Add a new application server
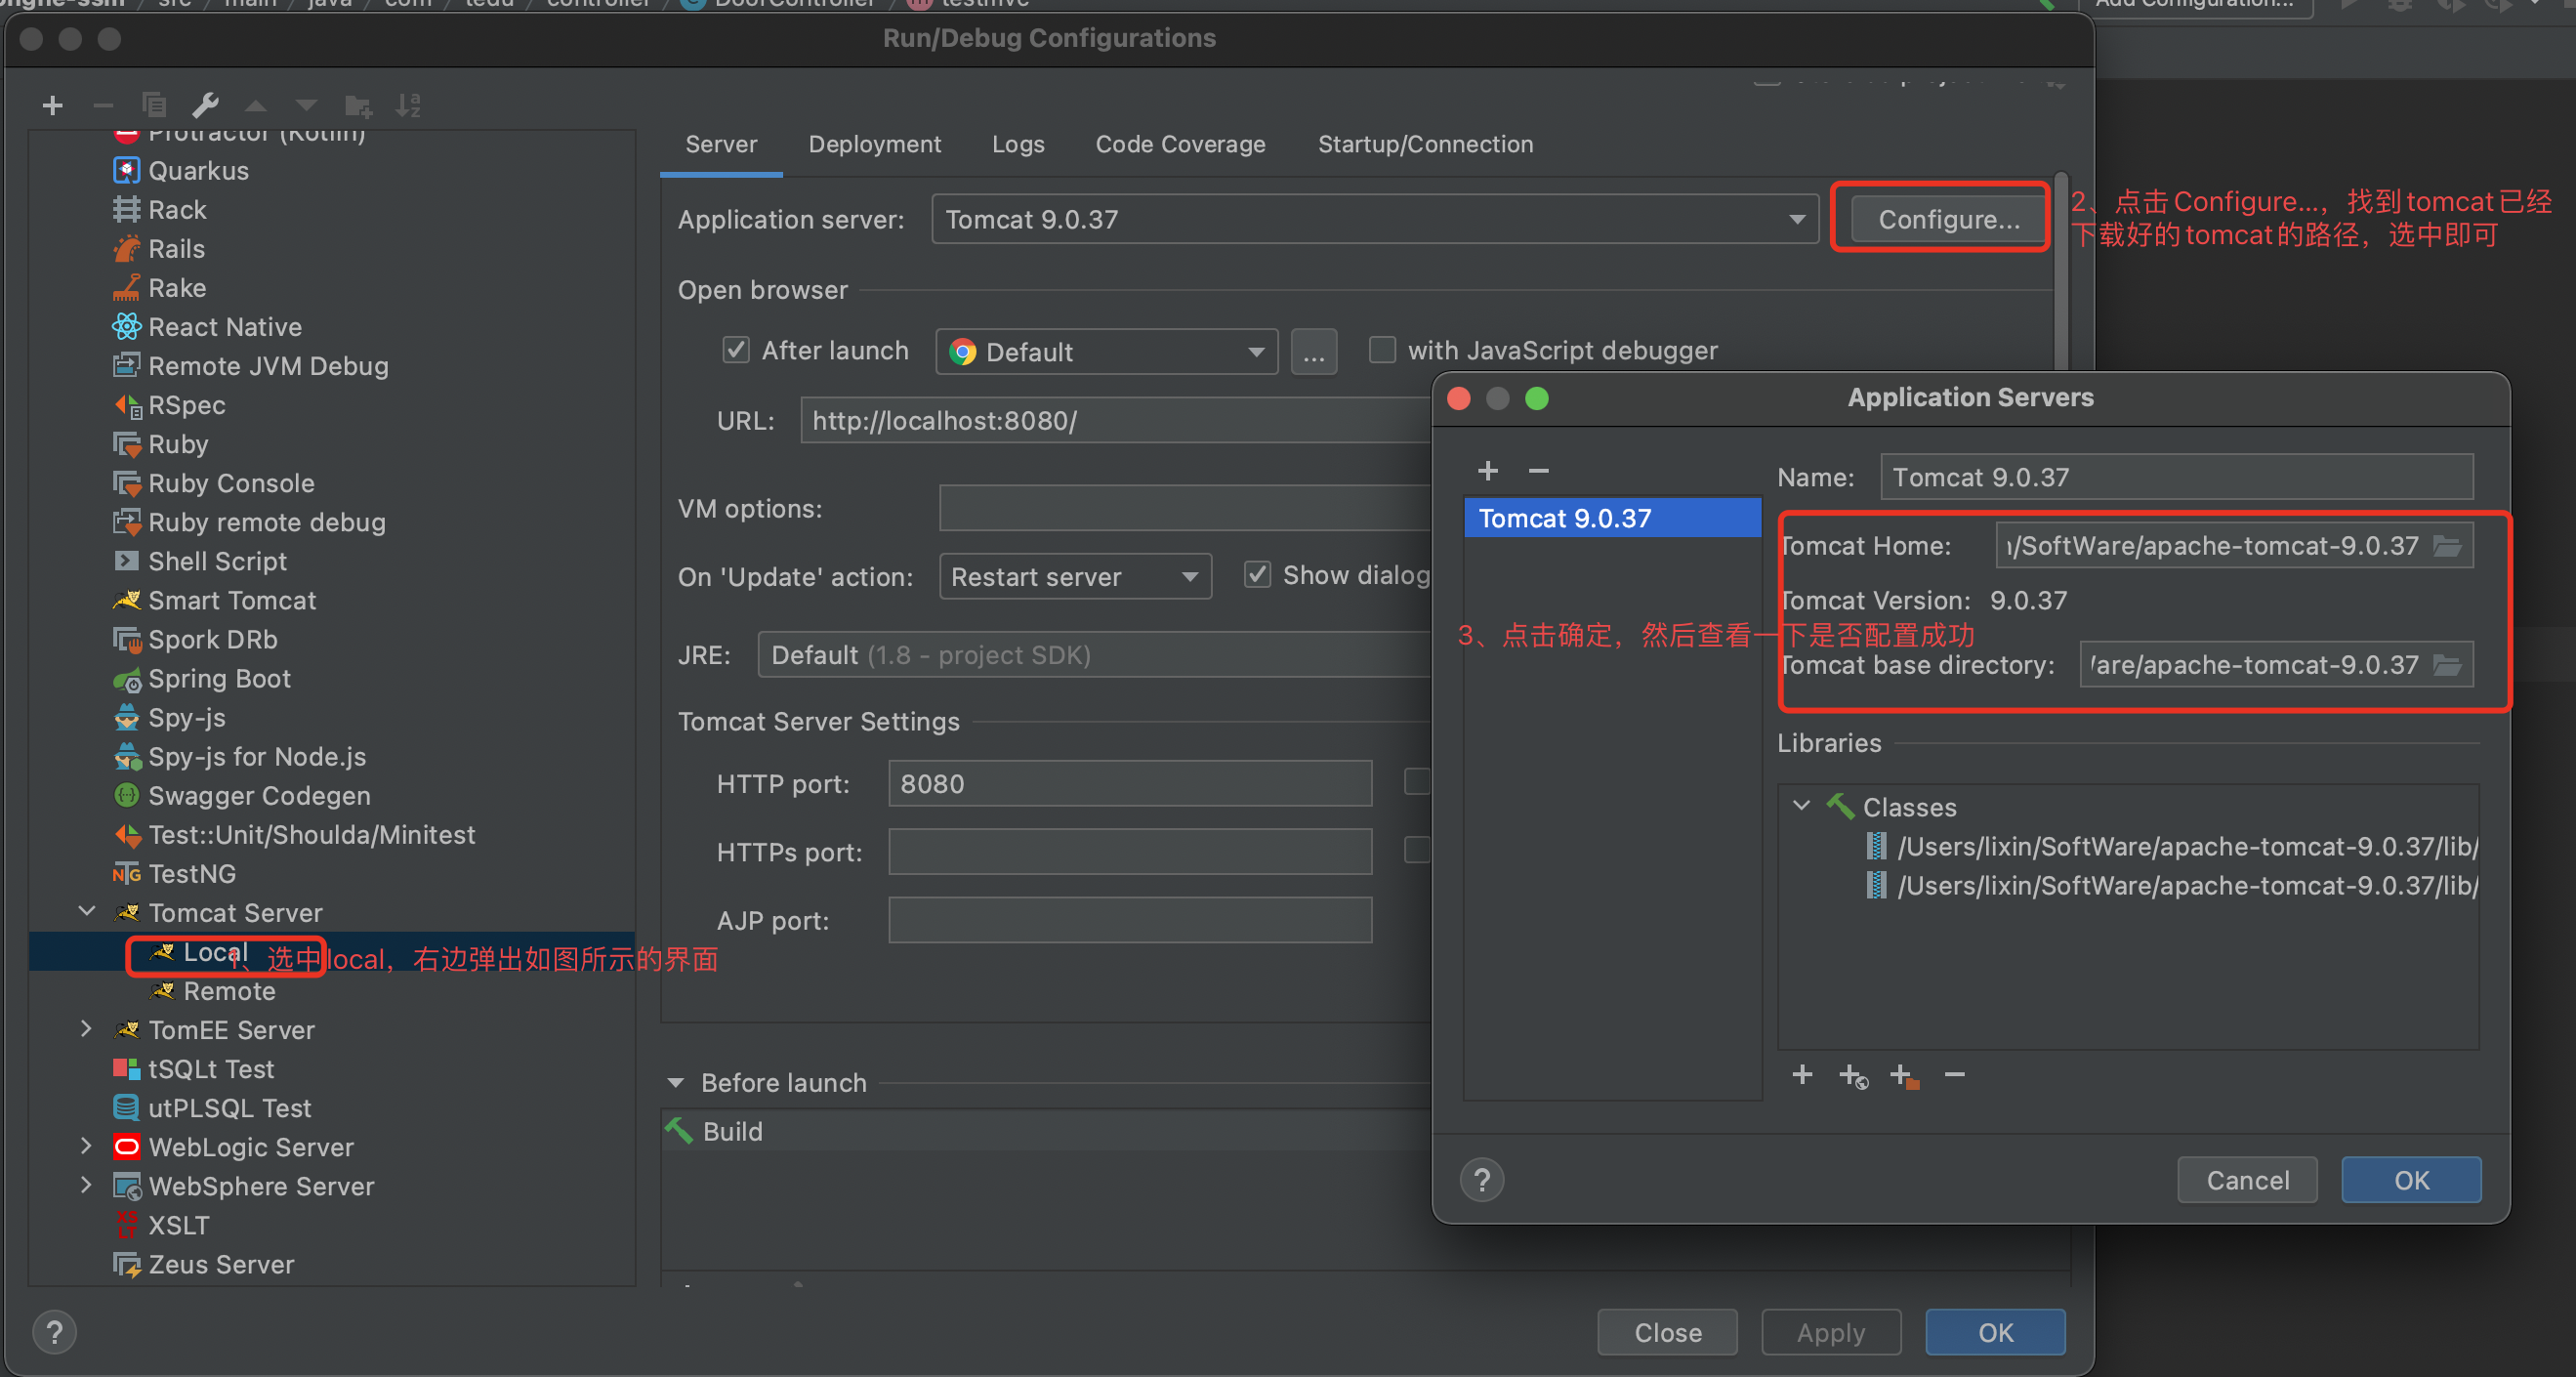Viewport: 2576px width, 1377px height. coord(1488,471)
